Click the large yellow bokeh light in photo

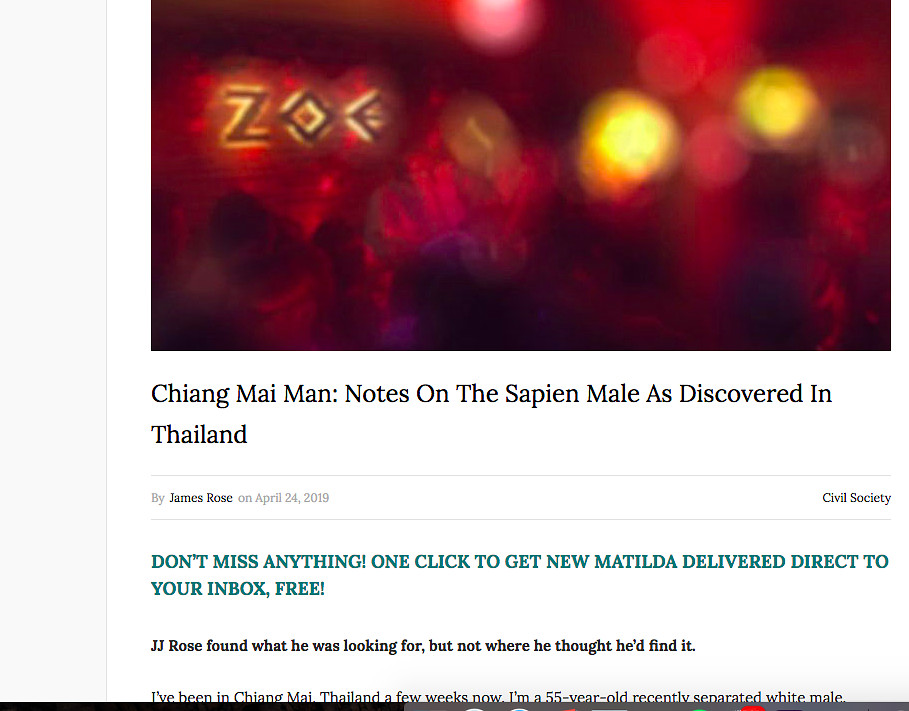click(626, 143)
